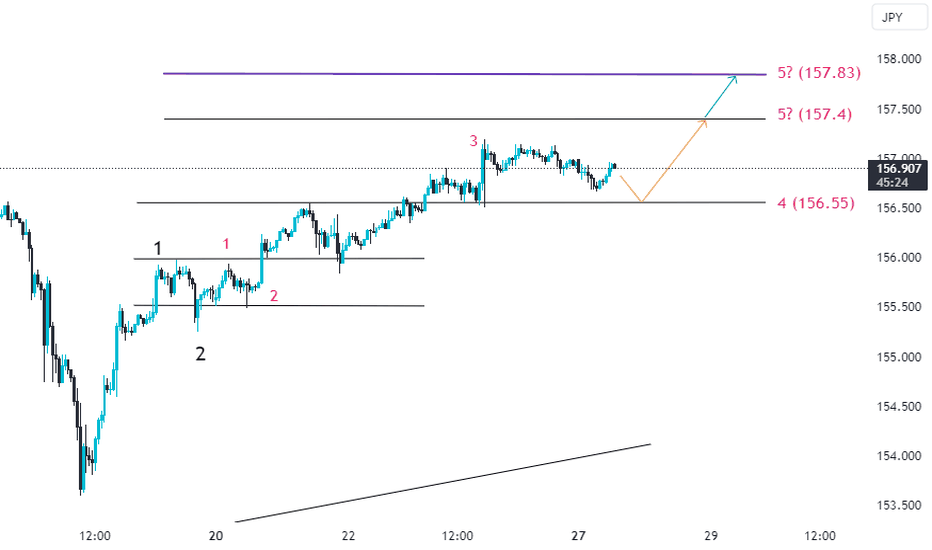Click the 158.000 price axis label

click(x=899, y=59)
